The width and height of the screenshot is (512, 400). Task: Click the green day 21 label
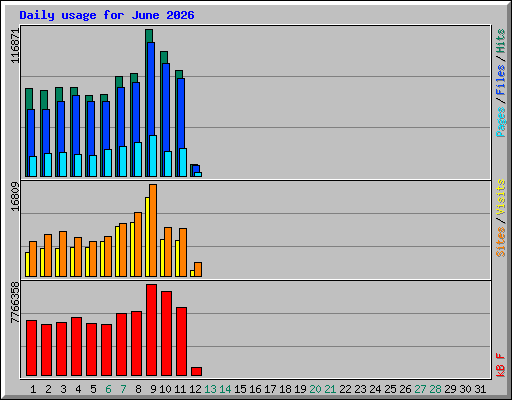[x=330, y=389]
